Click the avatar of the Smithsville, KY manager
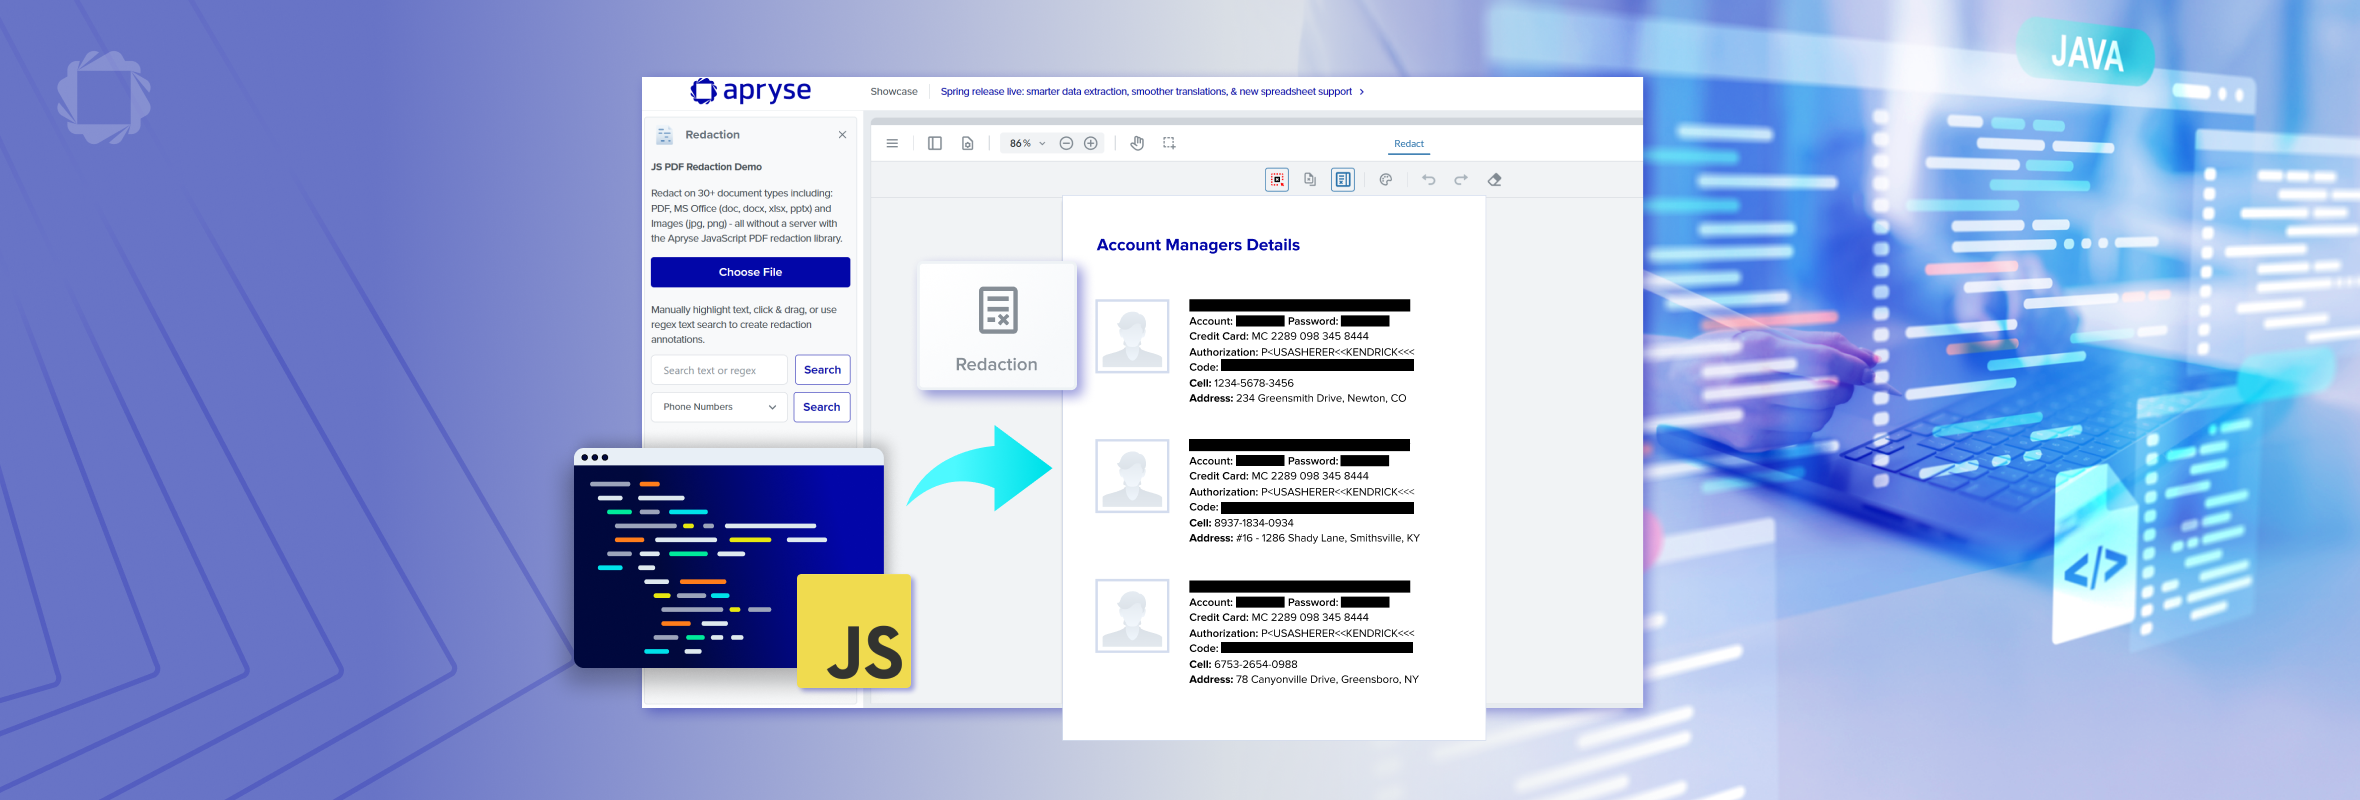 coord(1132,476)
